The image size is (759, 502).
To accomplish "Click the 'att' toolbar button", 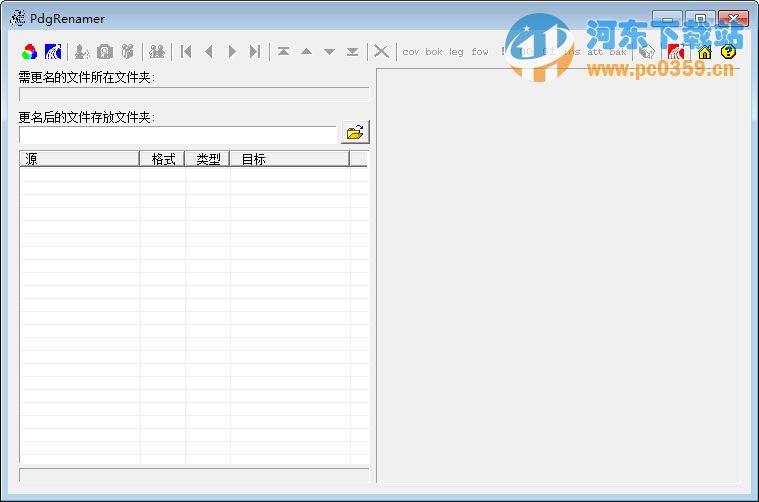I will (595, 51).
